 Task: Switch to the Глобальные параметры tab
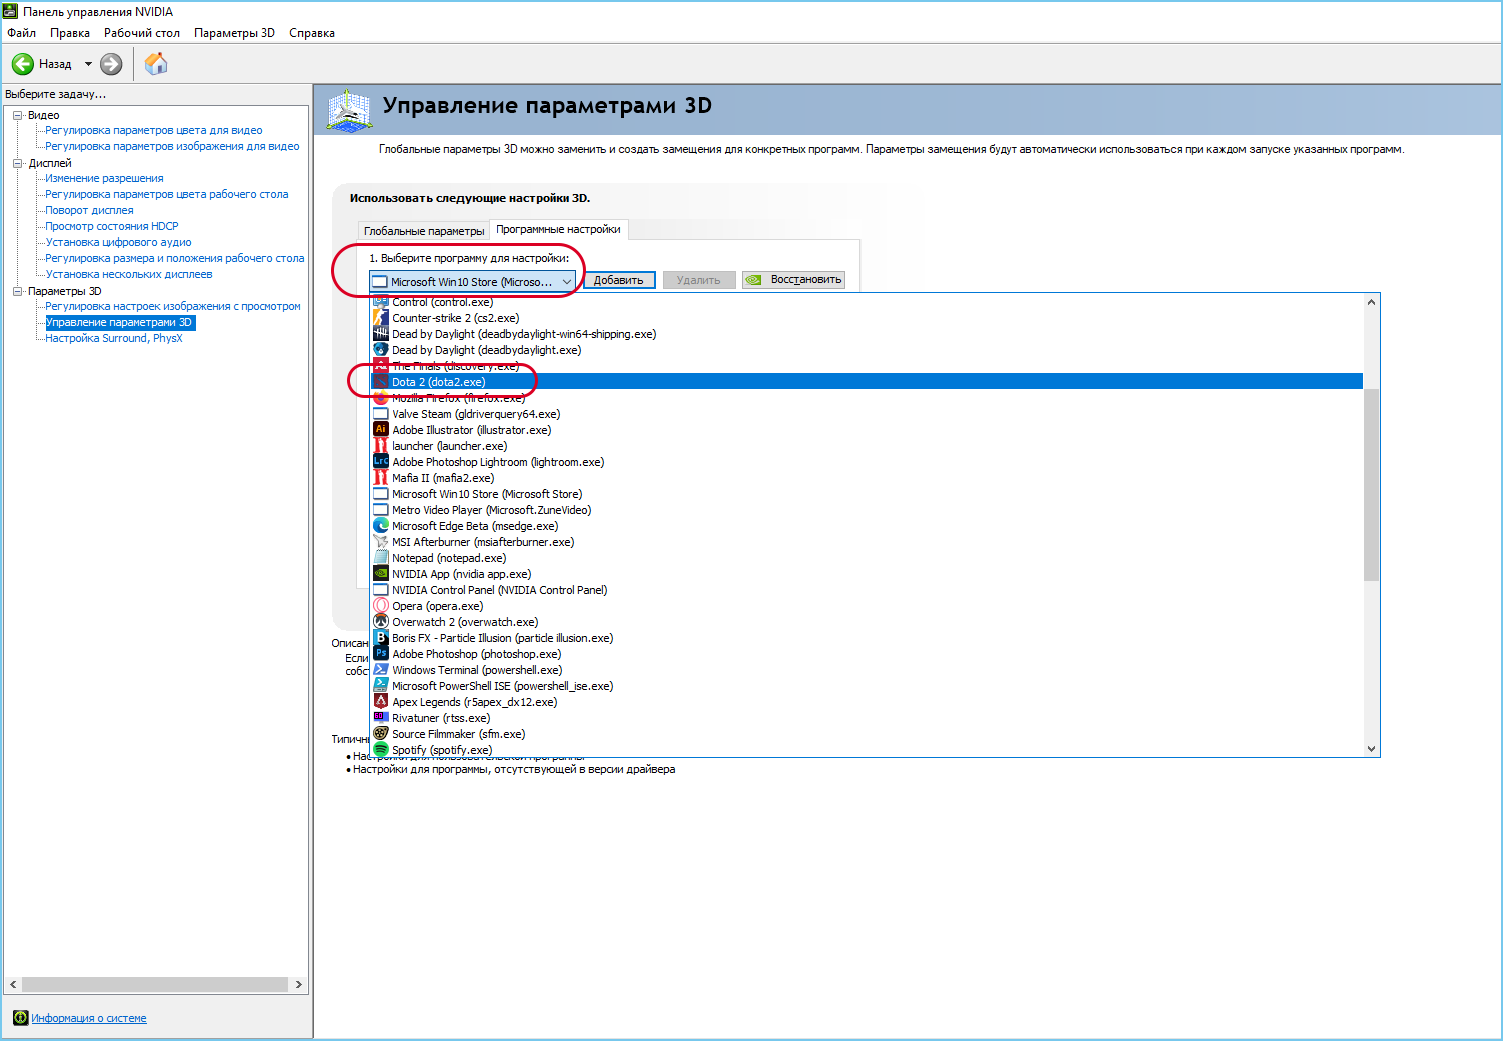pyautogui.click(x=424, y=231)
